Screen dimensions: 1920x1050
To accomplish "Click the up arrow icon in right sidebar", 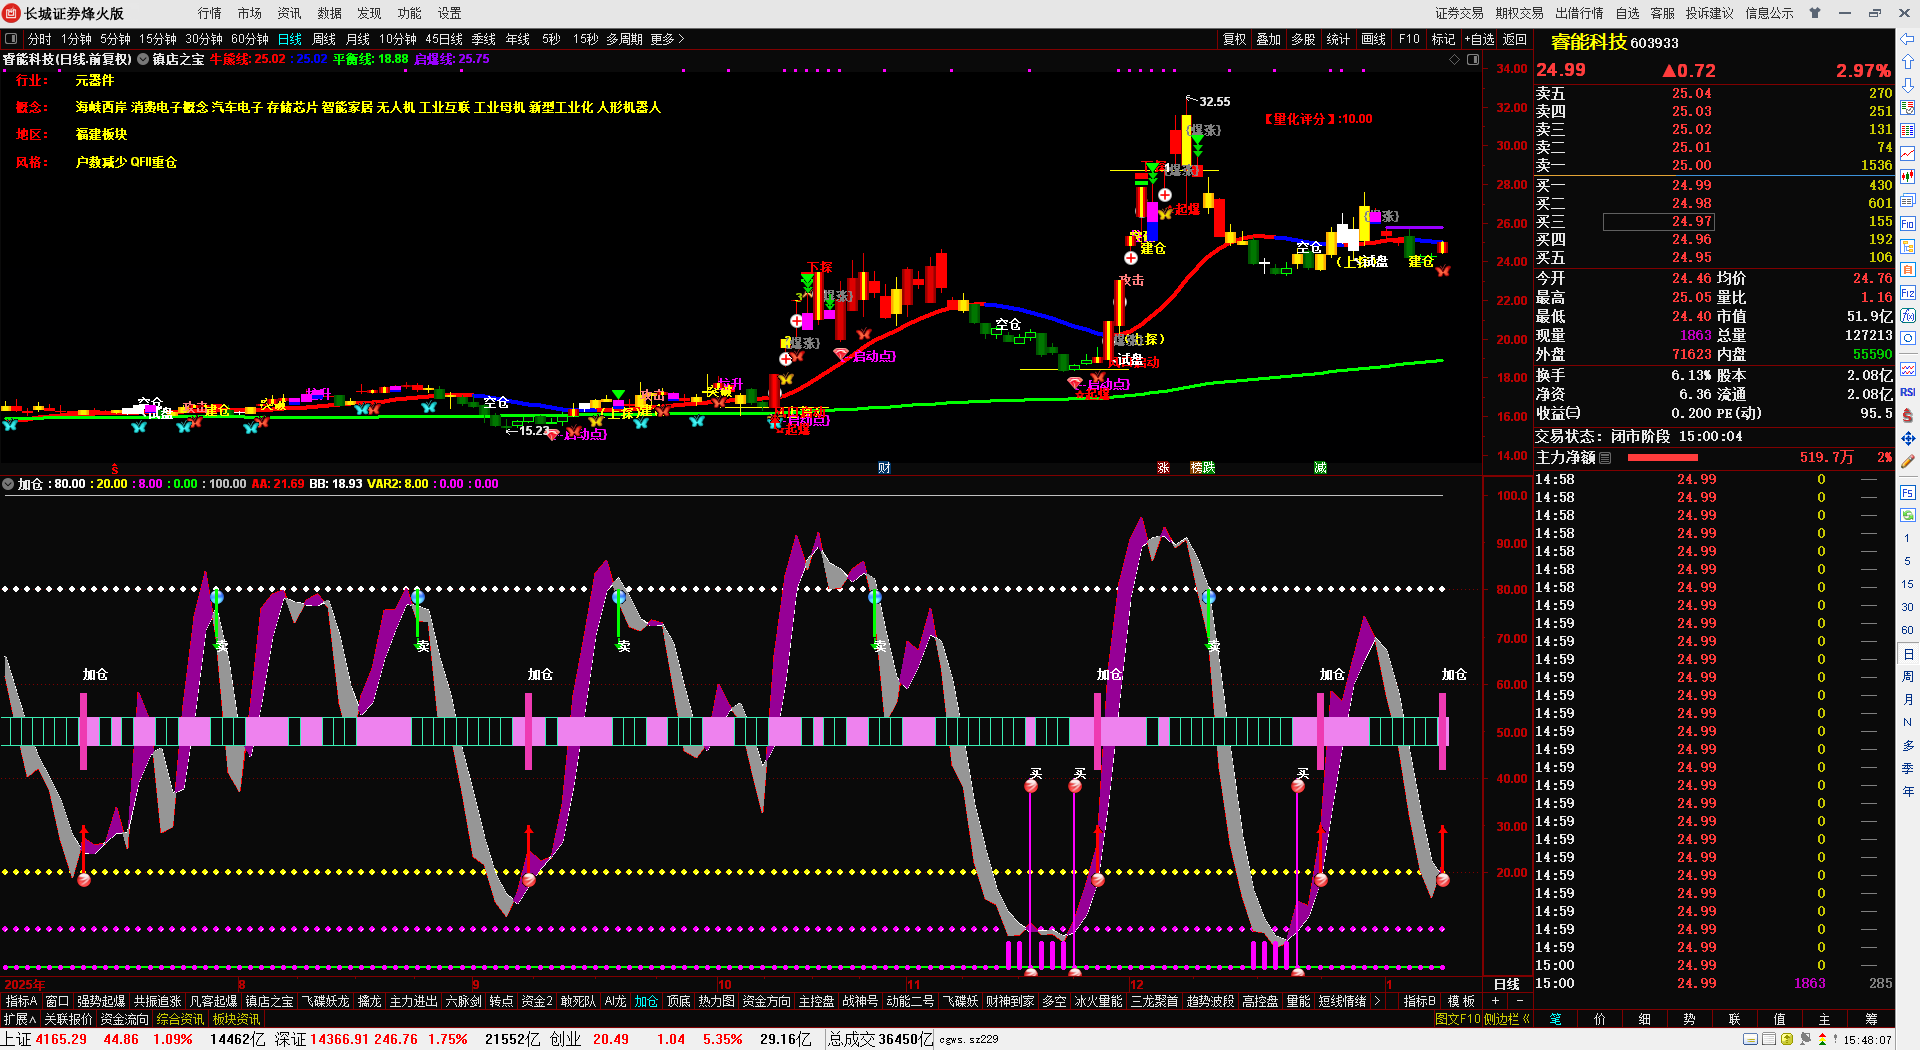I will point(1908,63).
